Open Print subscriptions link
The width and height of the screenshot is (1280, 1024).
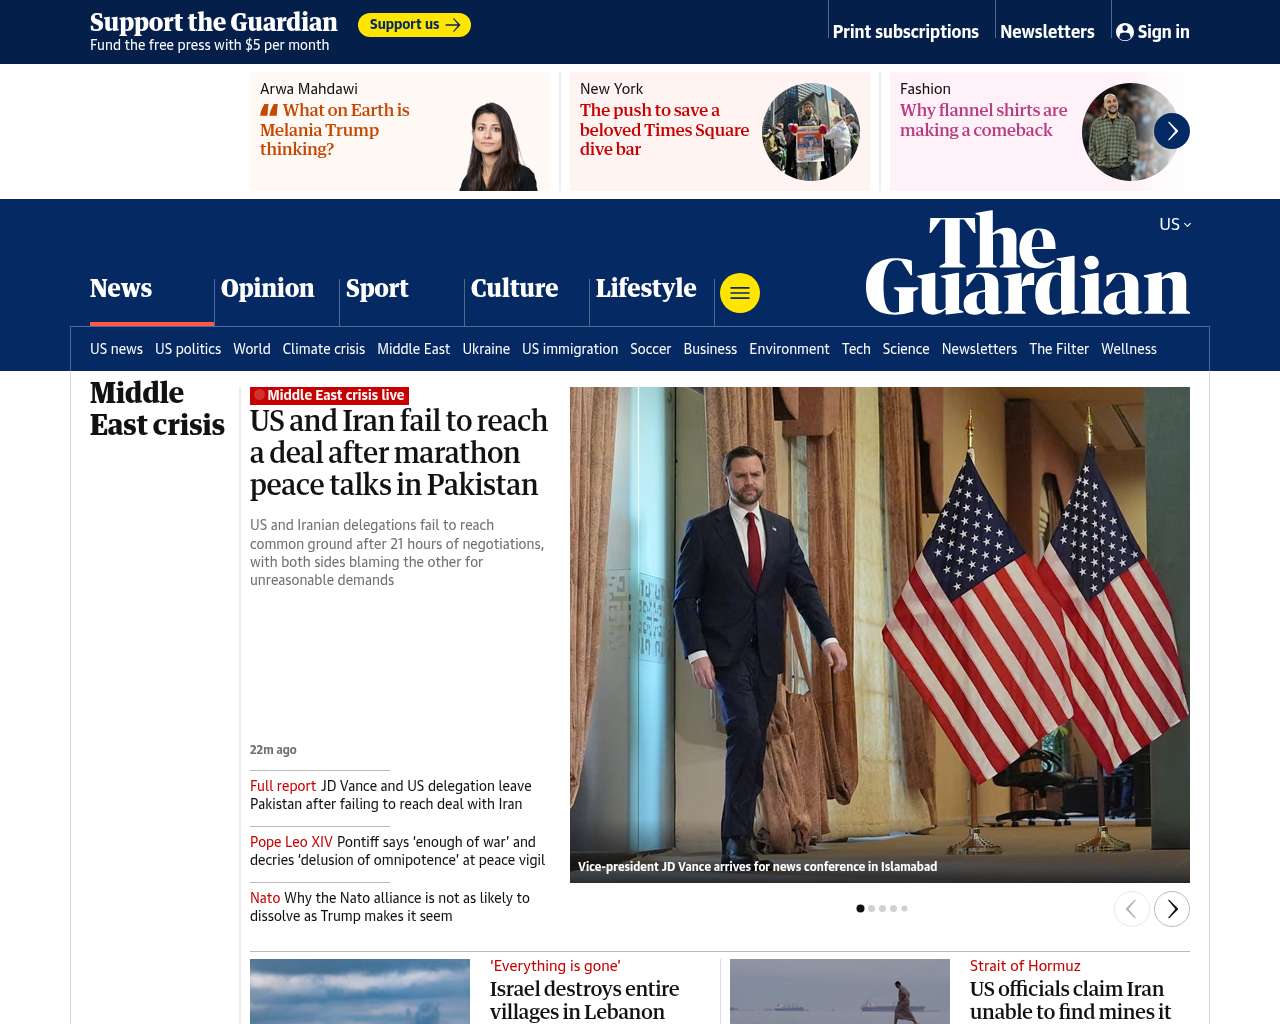(906, 32)
